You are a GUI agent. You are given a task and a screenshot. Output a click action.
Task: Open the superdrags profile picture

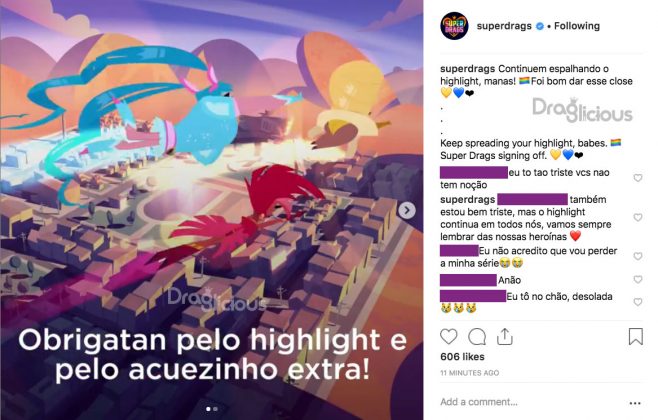pyautogui.click(x=454, y=26)
